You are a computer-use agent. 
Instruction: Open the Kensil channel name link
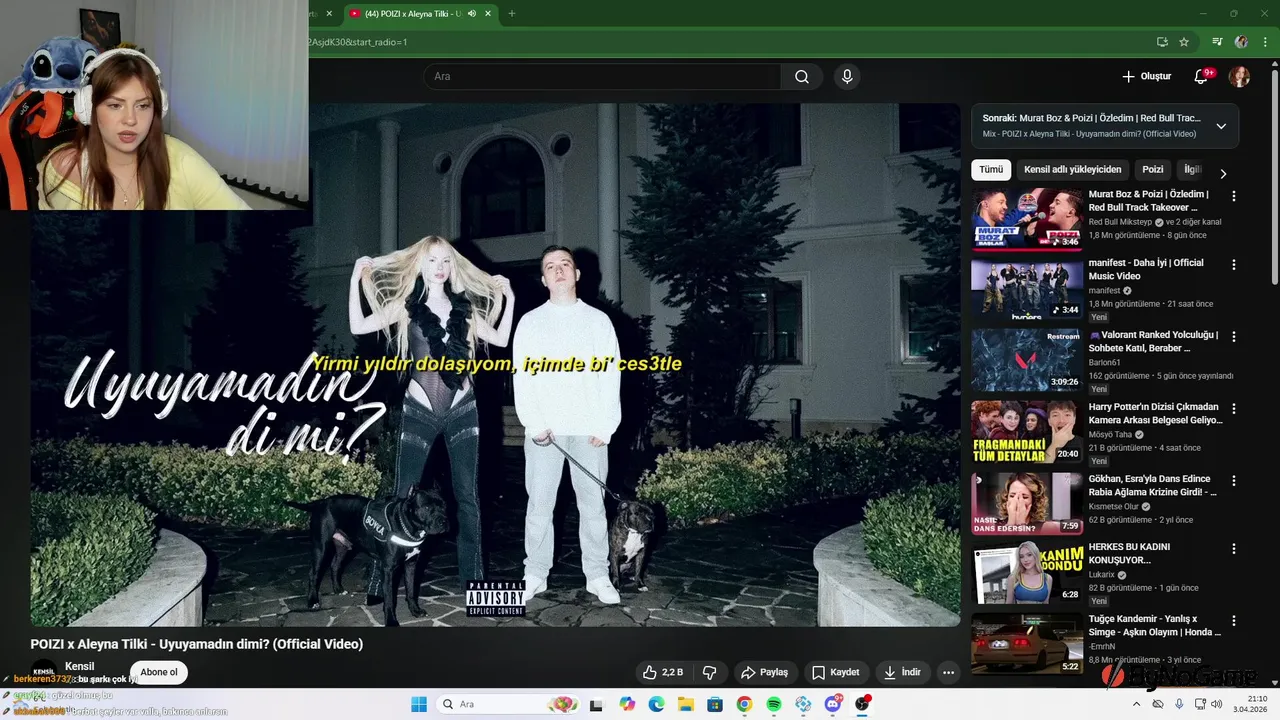pyautogui.click(x=80, y=666)
